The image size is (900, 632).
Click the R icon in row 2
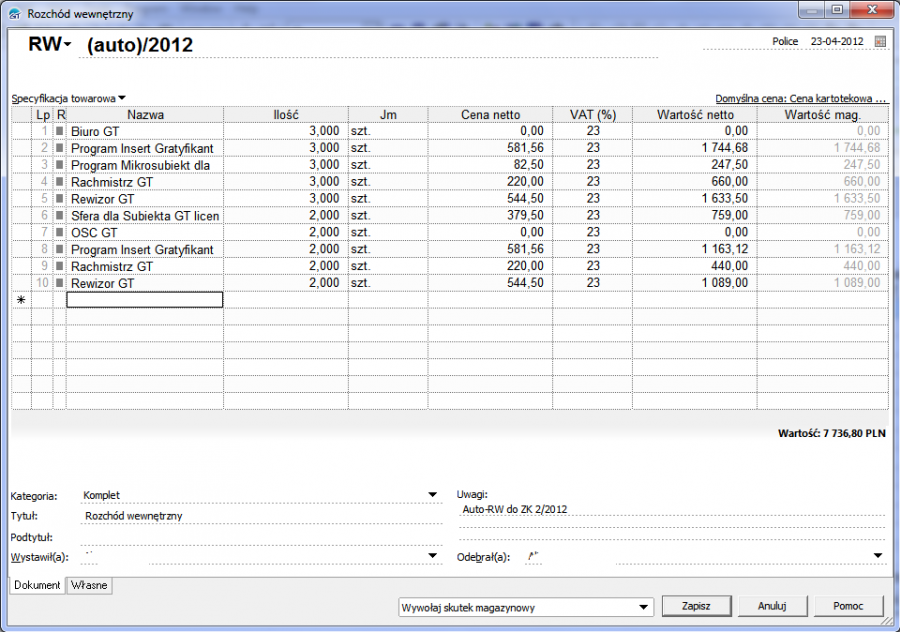point(60,148)
